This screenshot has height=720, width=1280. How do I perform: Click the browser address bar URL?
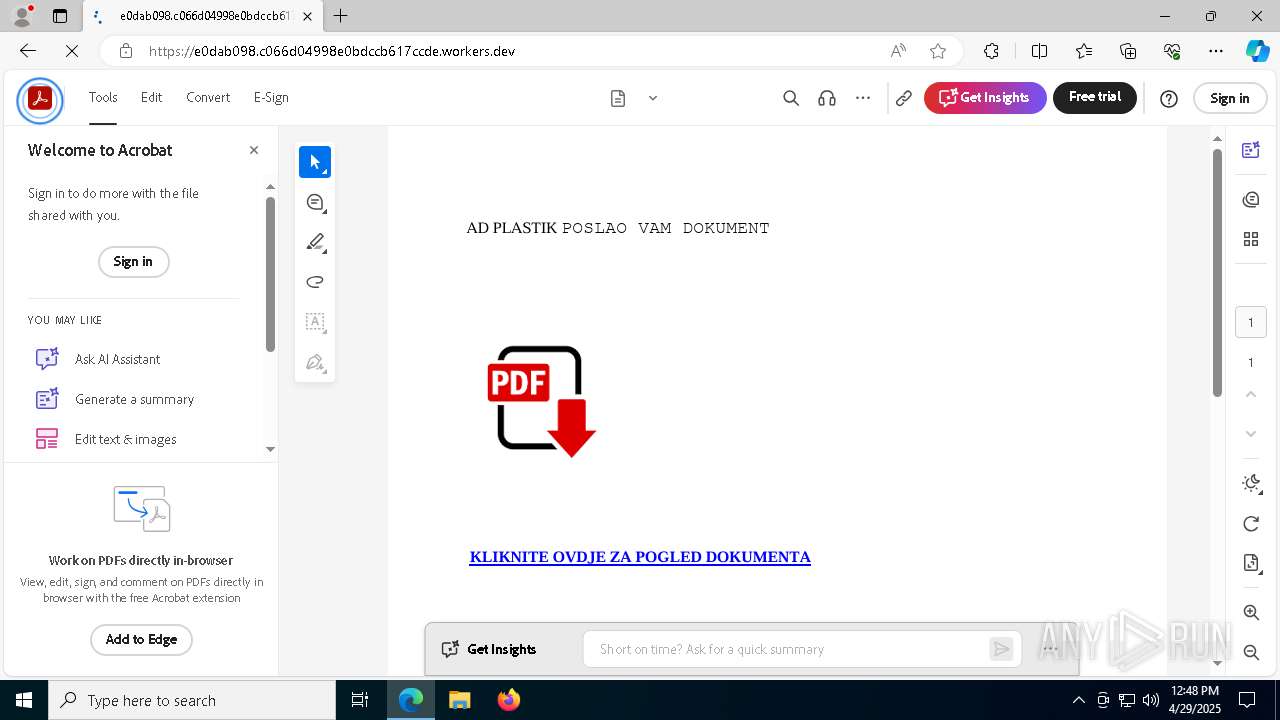(x=332, y=51)
